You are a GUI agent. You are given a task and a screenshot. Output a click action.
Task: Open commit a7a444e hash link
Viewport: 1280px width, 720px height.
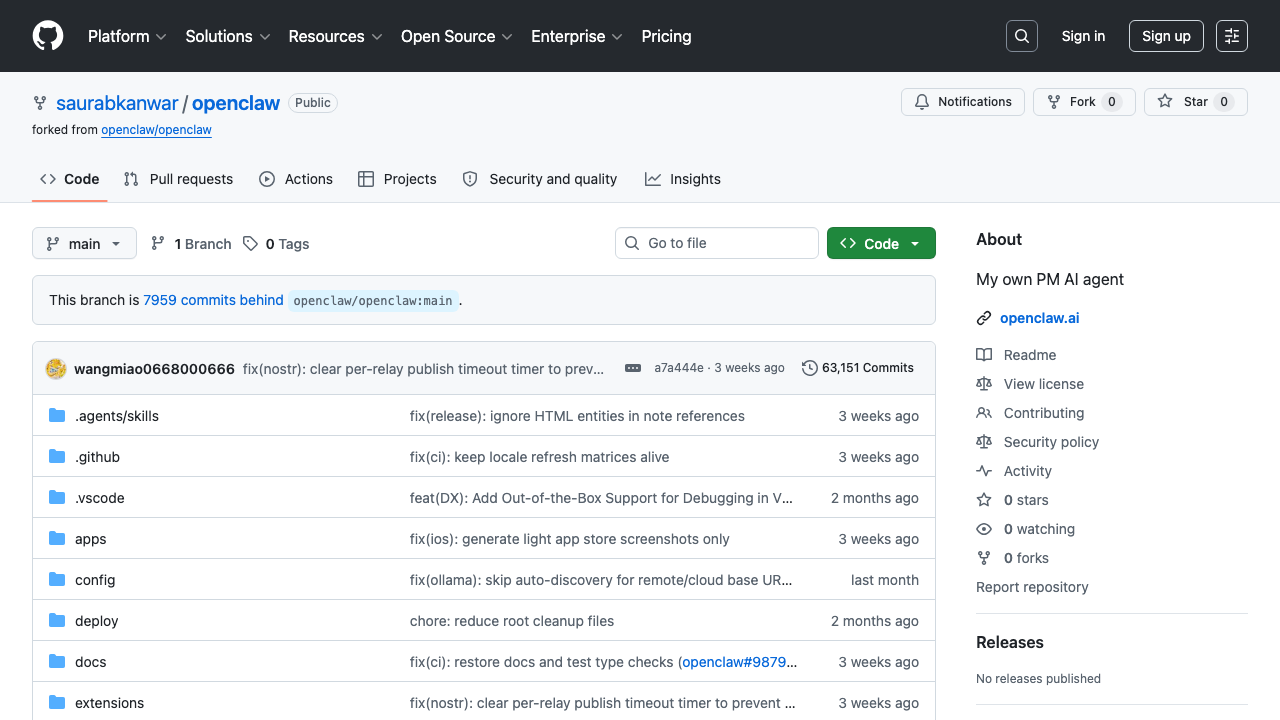tap(679, 368)
